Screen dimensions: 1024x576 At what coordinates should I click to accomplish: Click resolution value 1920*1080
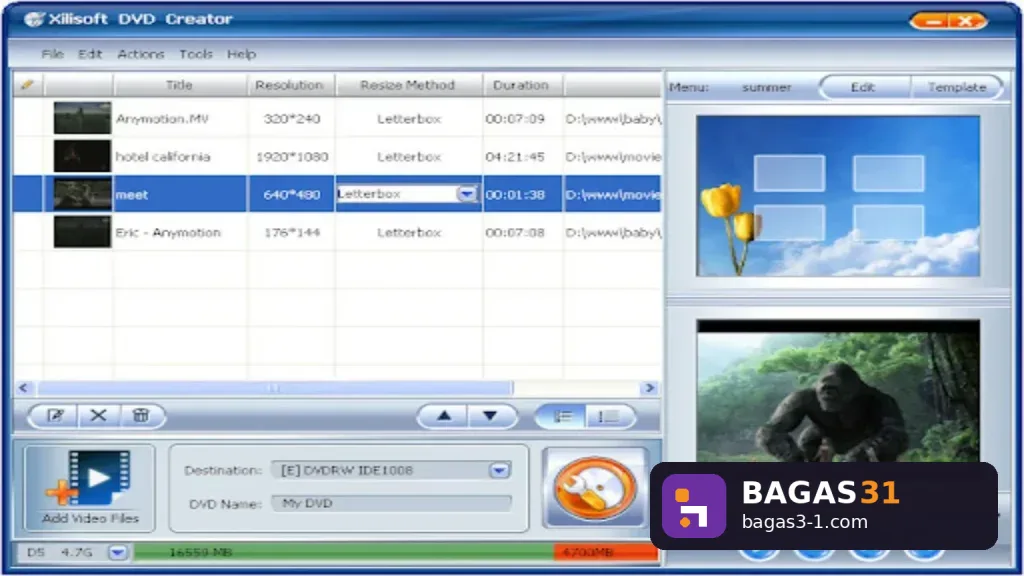coord(292,157)
